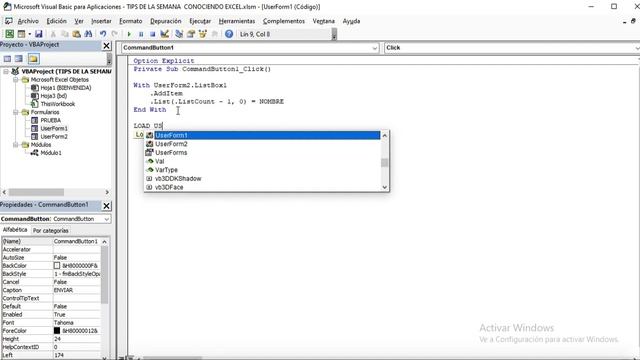The width and height of the screenshot is (640, 360).
Task: Open the Project Explorer toolbar icon
Action: (179, 34)
